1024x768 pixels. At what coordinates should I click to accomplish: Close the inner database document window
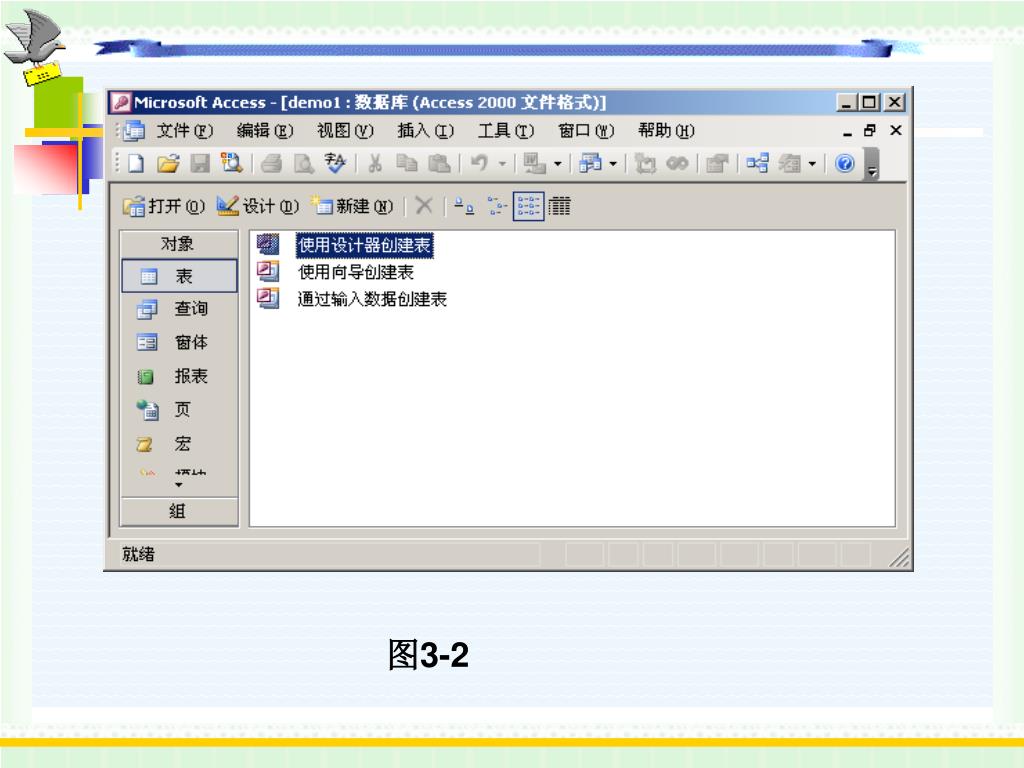896,131
